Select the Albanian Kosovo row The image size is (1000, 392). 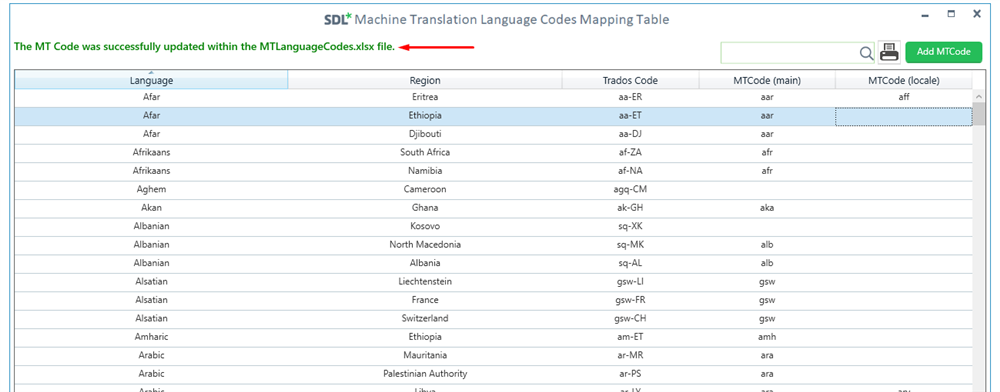[x=494, y=226]
